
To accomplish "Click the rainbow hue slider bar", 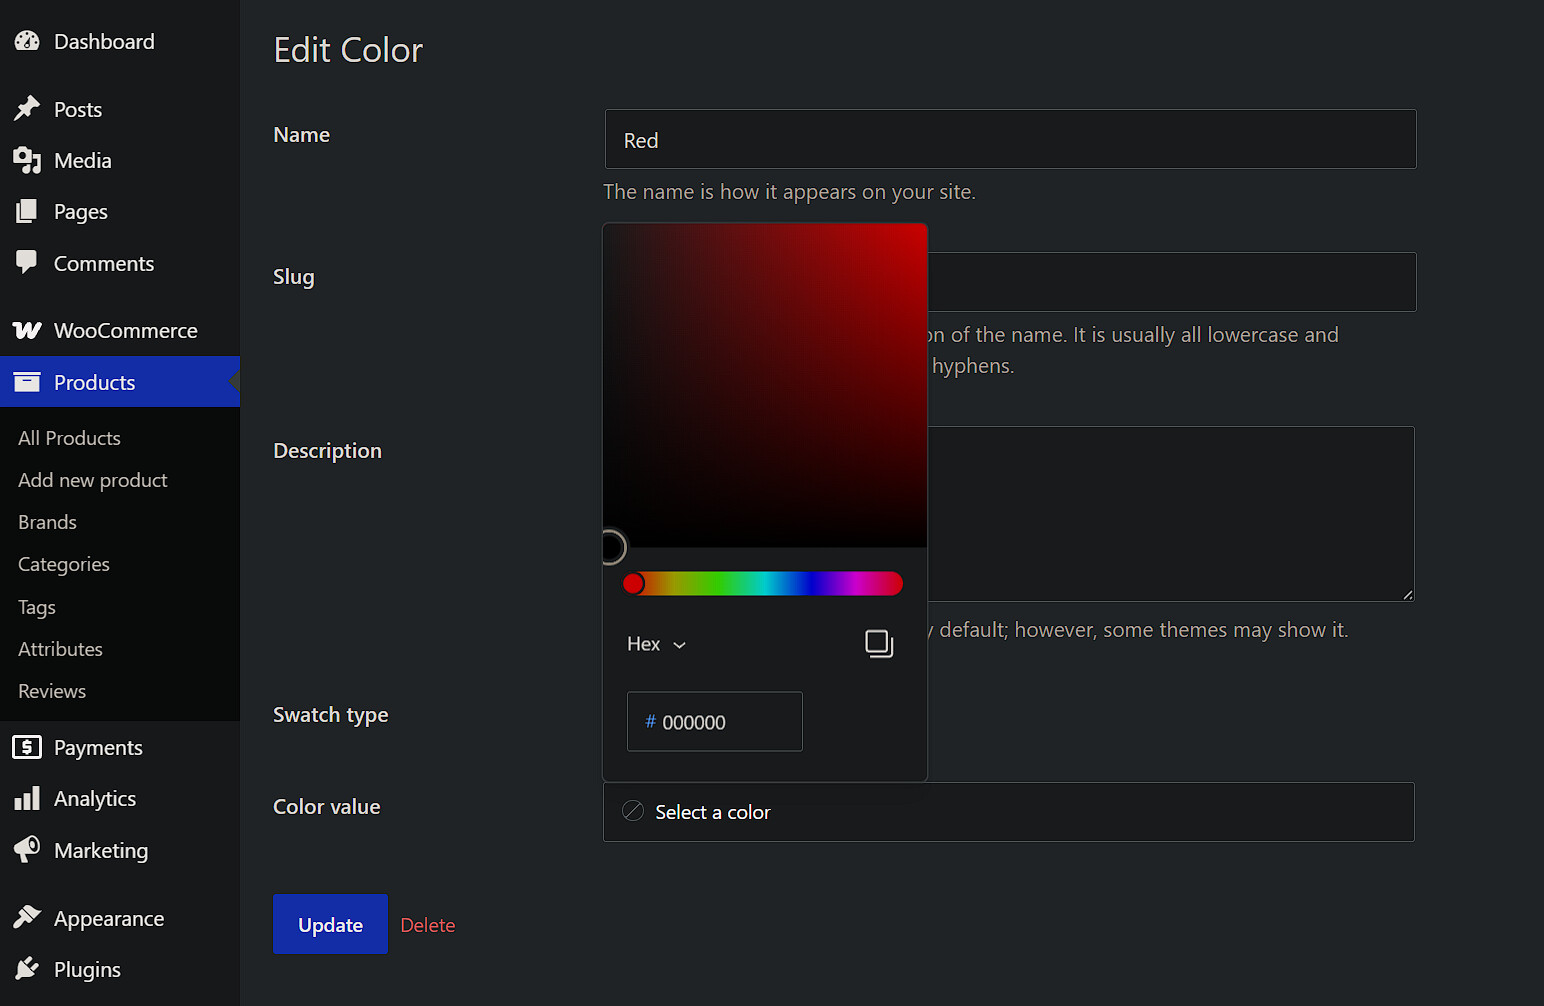I will [765, 583].
